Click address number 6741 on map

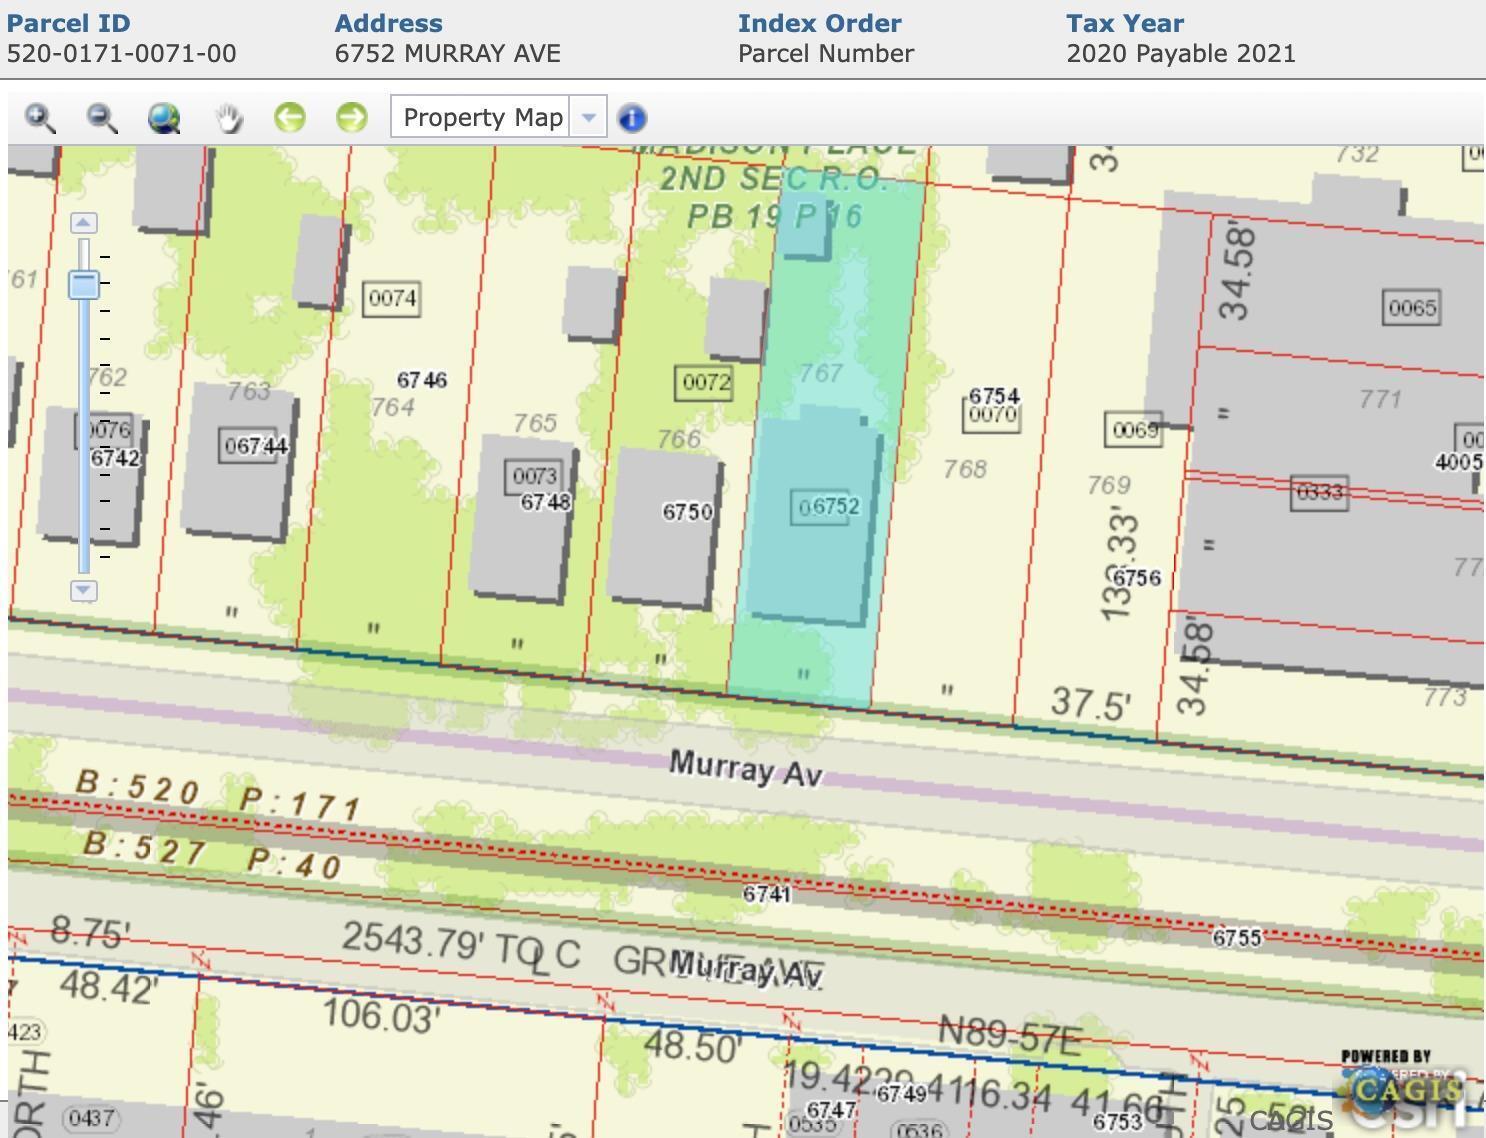tap(767, 894)
